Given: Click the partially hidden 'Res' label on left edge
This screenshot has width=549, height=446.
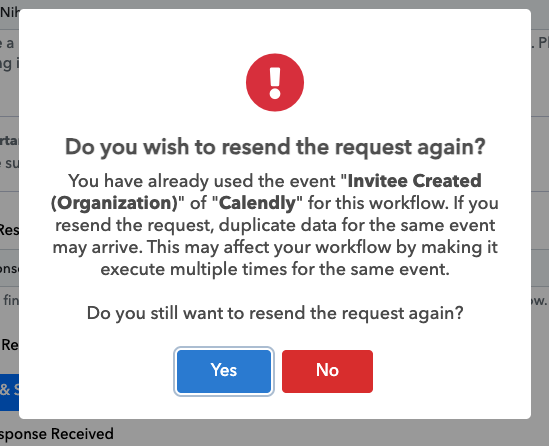Looking at the screenshot, I should [x=9, y=230].
